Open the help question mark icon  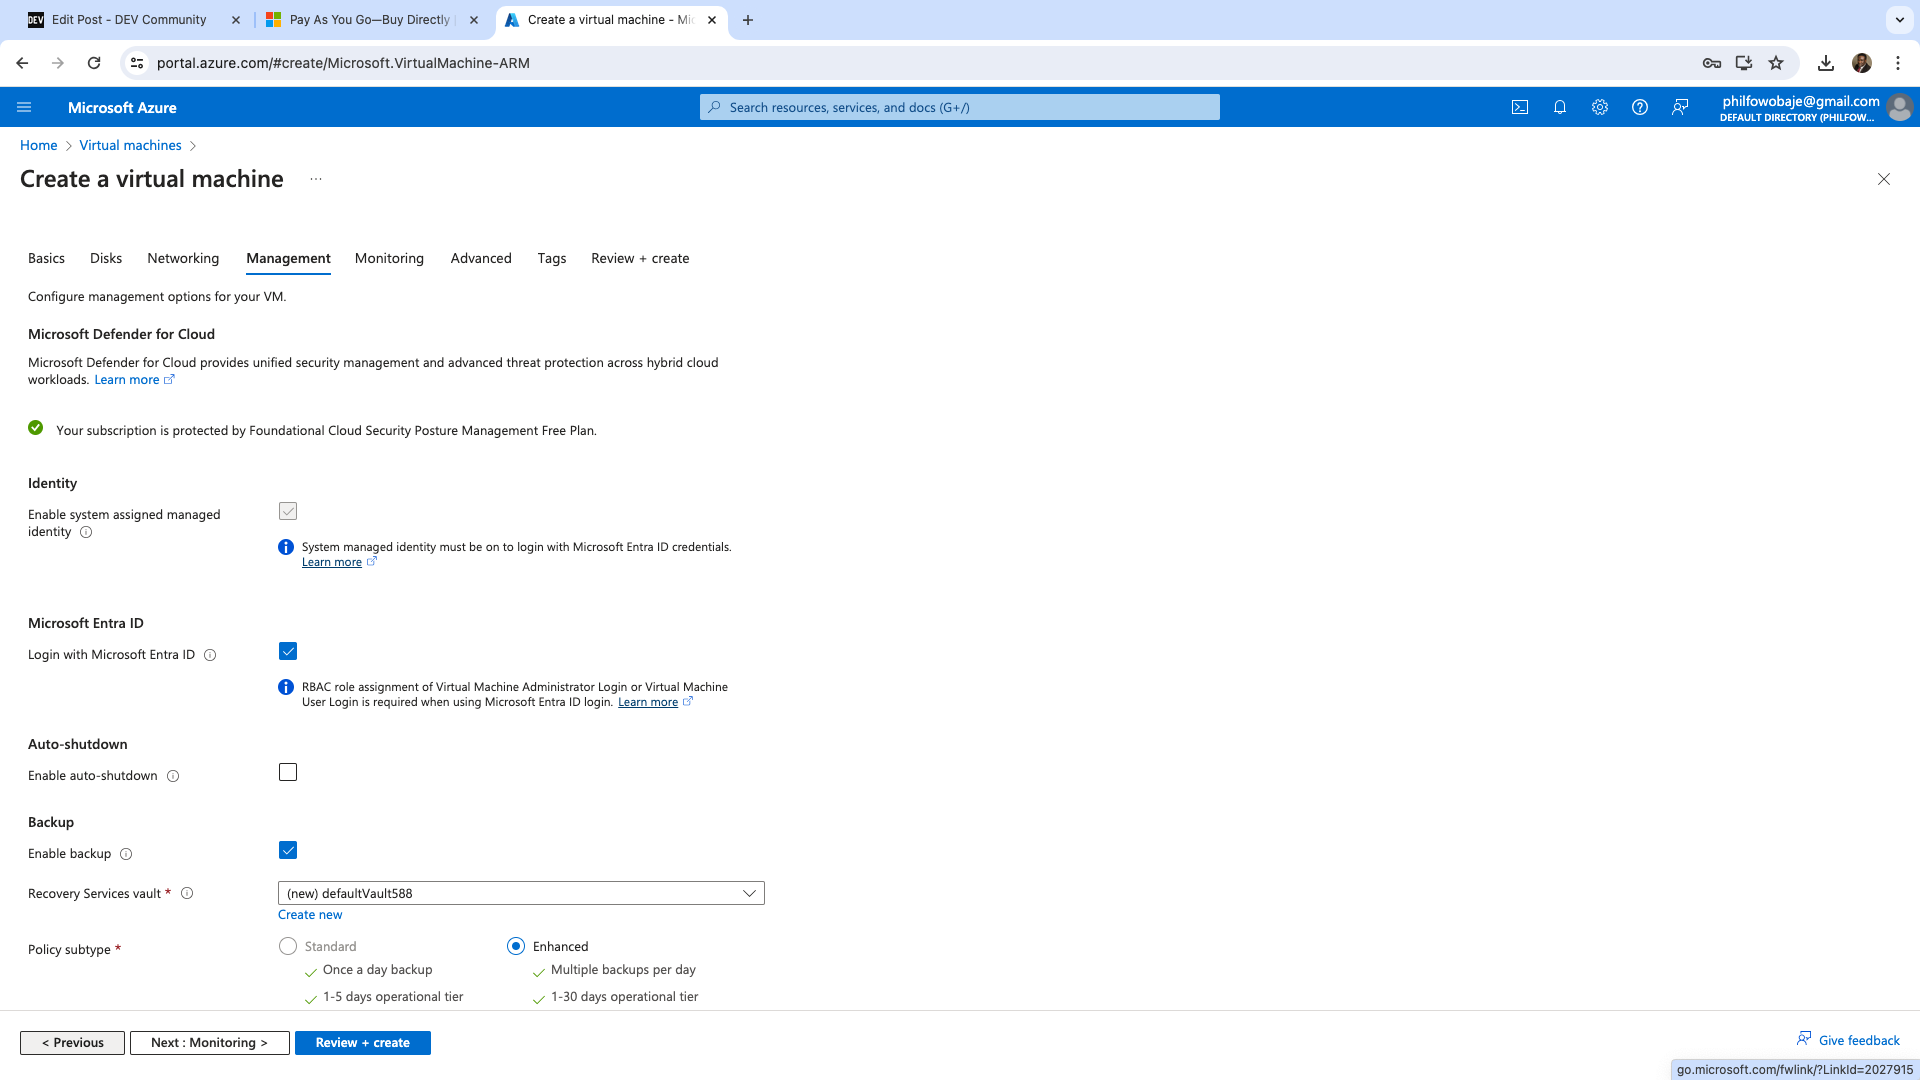1640,107
